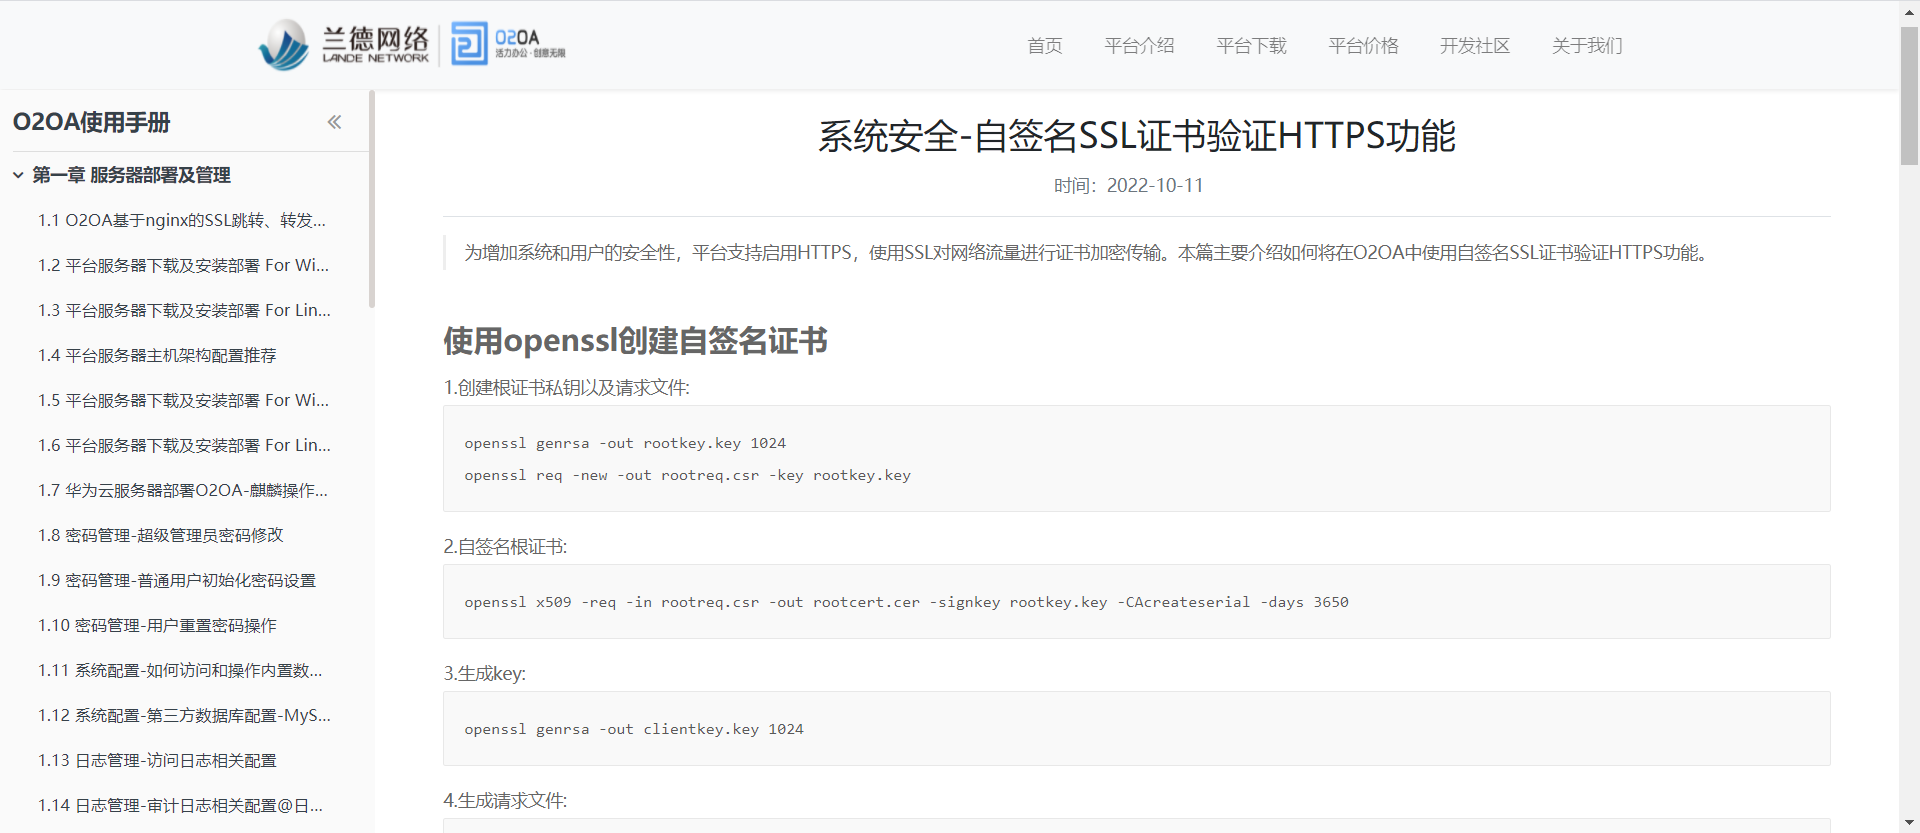Click the code line openssl req -new -out rootreq.csr
The width and height of the screenshot is (1920, 833).
687,475
